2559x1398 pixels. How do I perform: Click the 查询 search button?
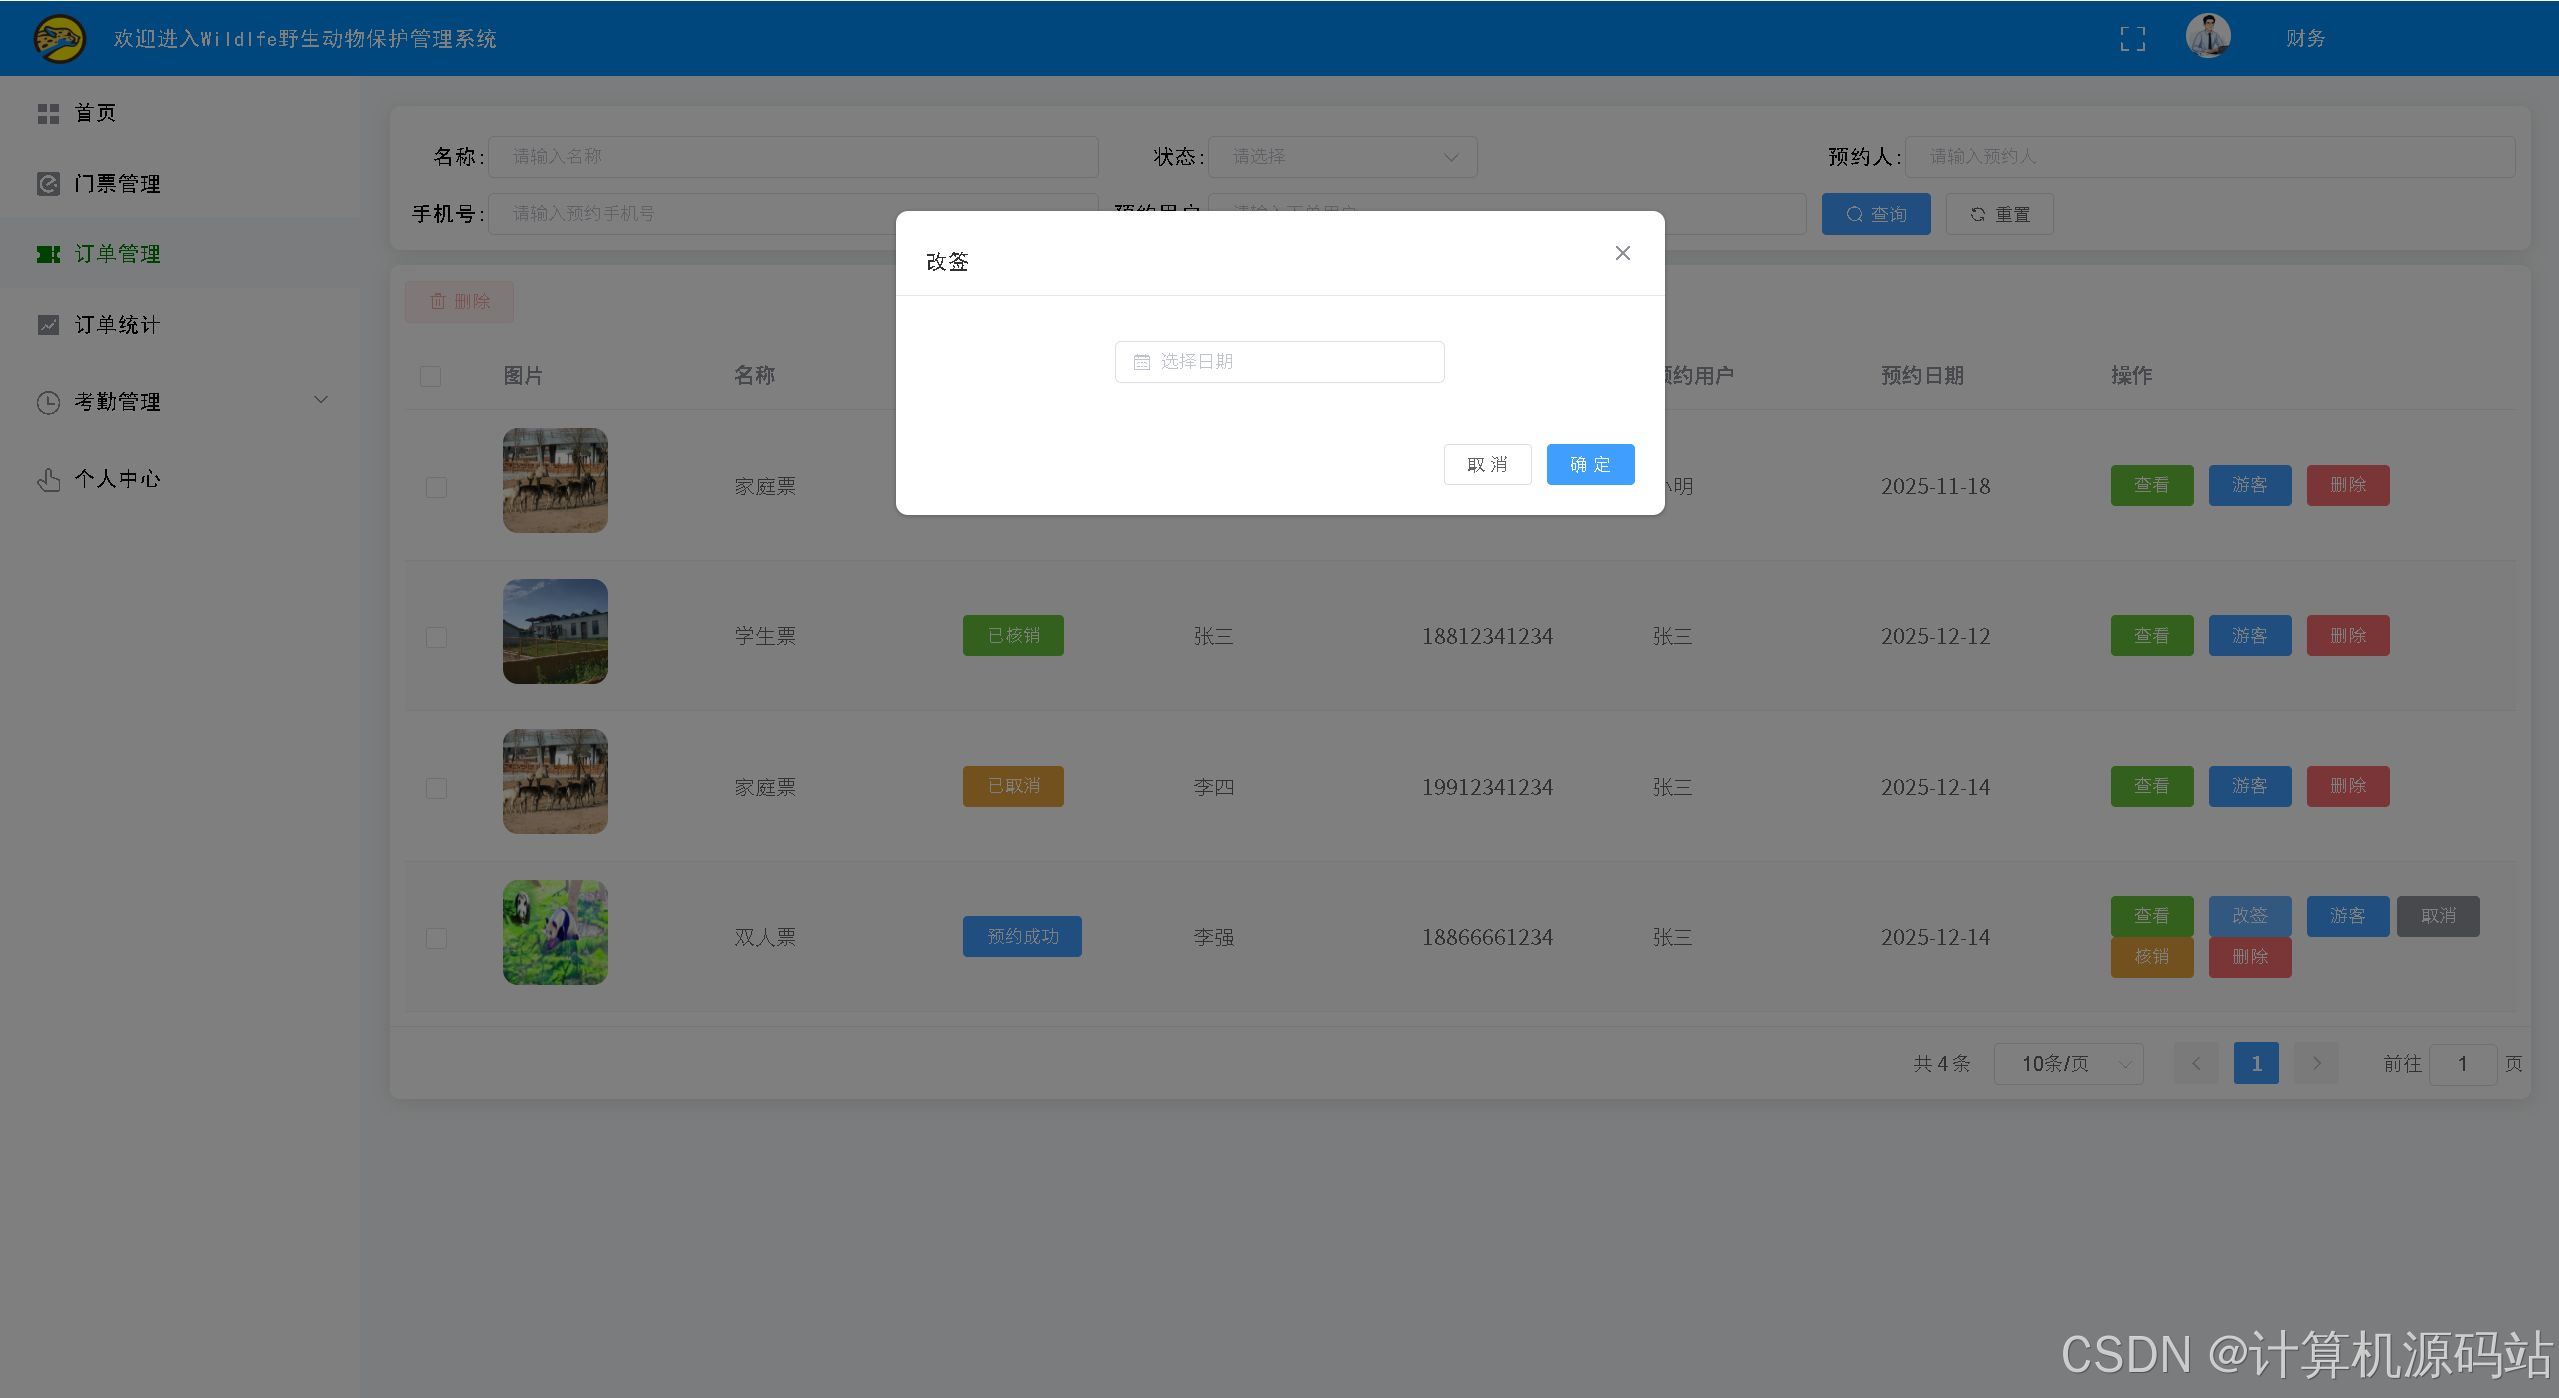[x=1875, y=214]
